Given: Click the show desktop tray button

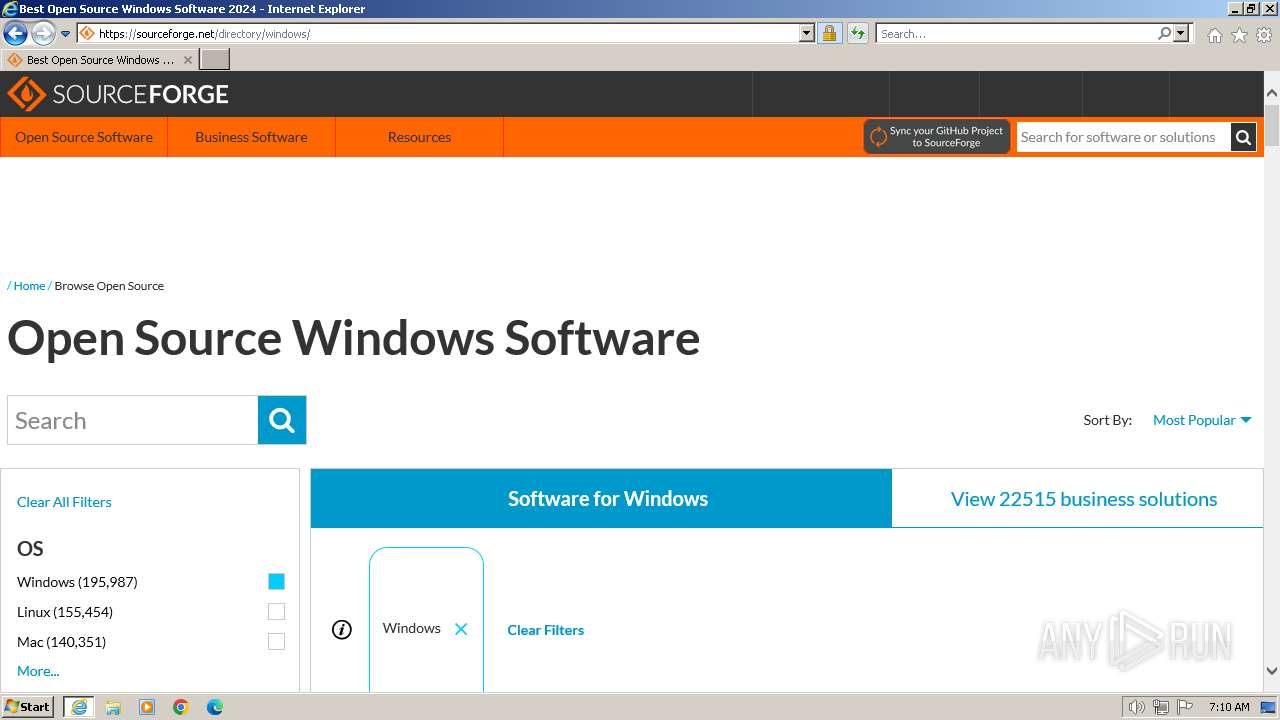Looking at the screenshot, I should tap(1269, 707).
